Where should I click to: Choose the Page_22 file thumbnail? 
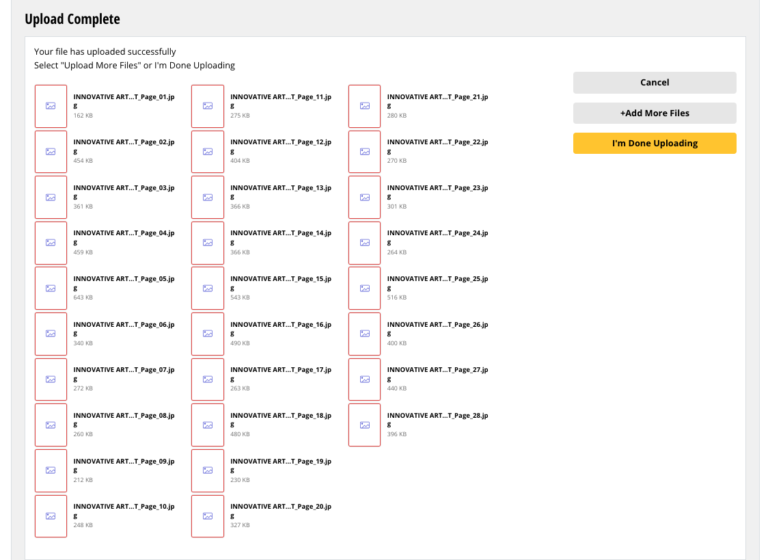click(x=365, y=152)
